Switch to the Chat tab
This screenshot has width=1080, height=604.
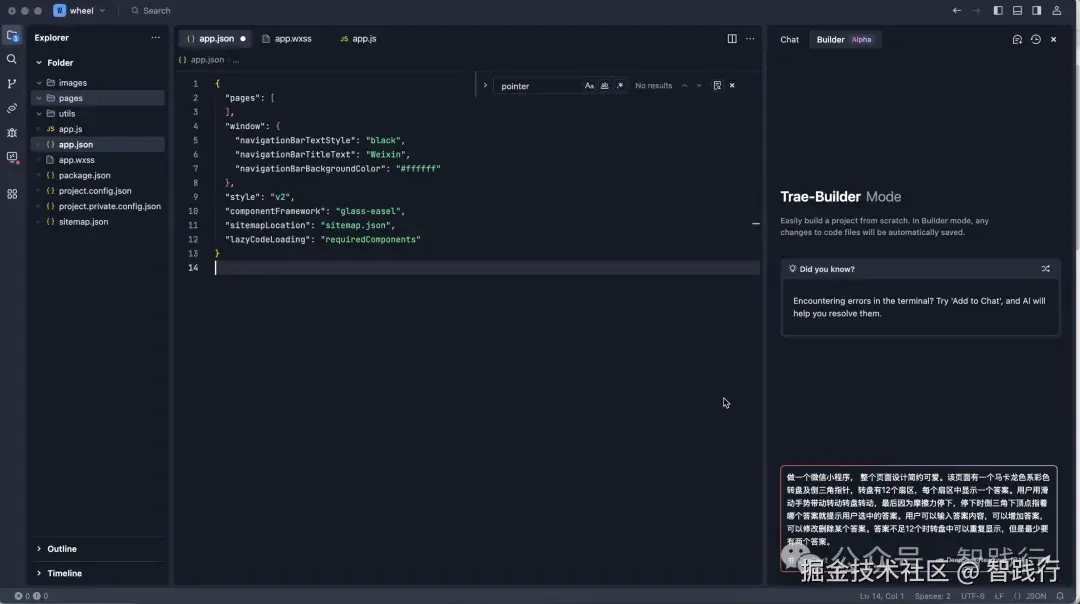pyautogui.click(x=789, y=39)
